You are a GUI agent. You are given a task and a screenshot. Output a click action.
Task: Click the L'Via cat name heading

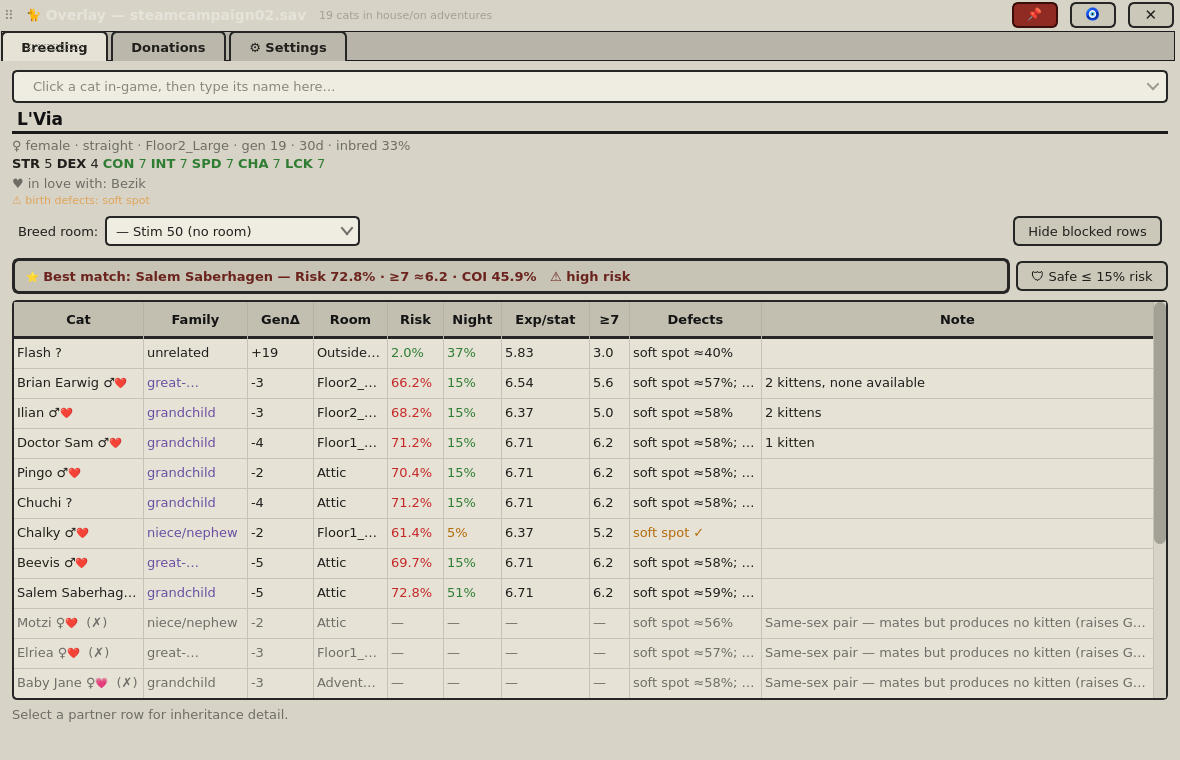(40, 119)
